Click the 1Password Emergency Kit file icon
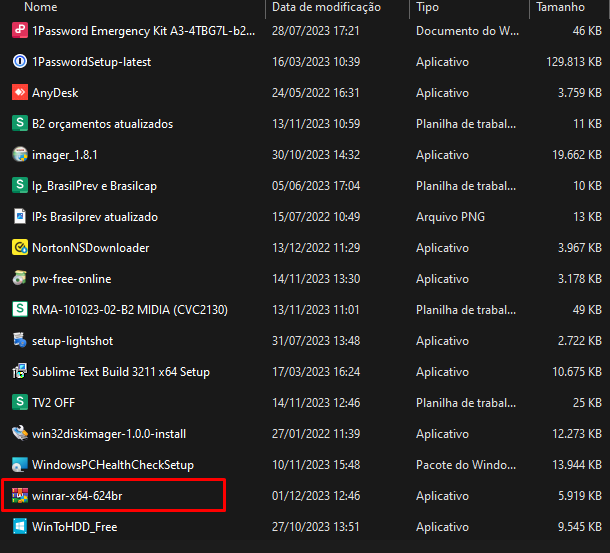Image resolution: width=610 pixels, height=553 pixels. [20, 31]
